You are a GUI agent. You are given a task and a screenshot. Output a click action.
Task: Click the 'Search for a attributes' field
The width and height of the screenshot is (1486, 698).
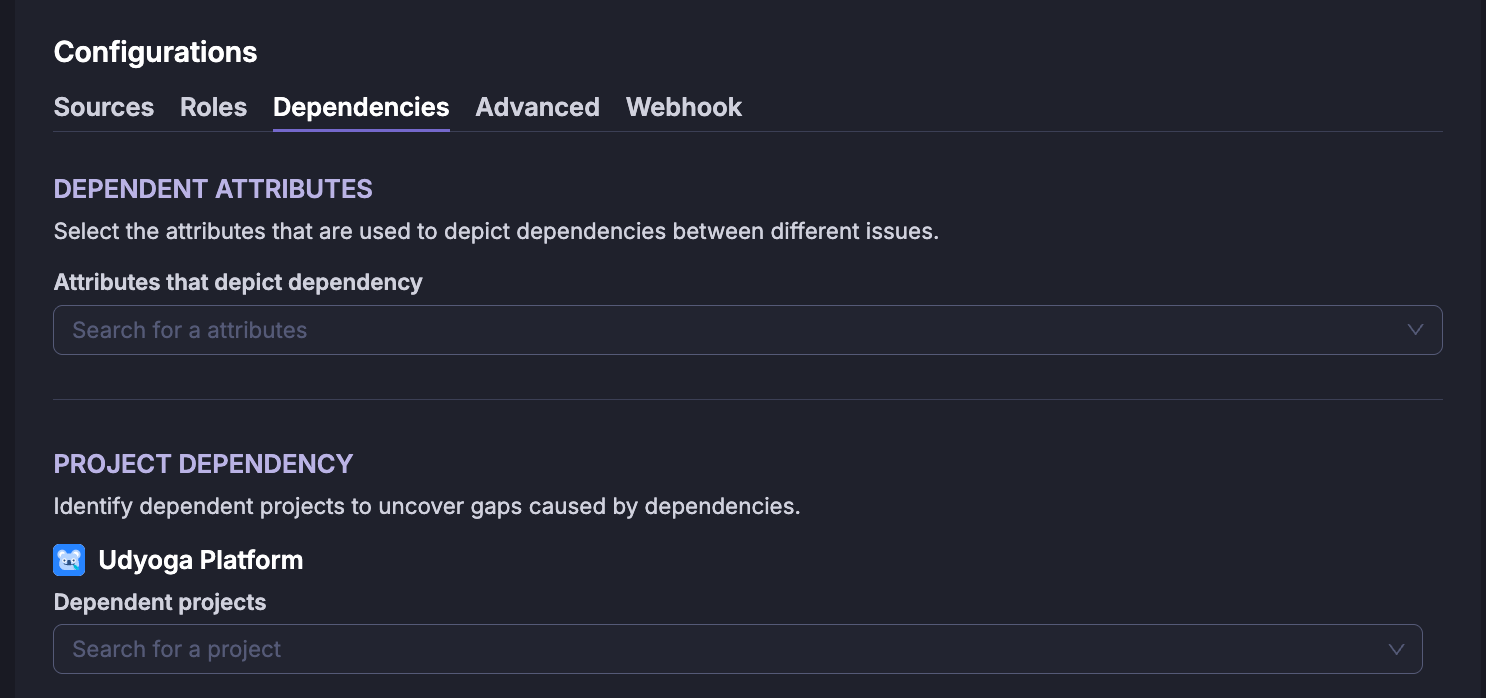pos(748,330)
